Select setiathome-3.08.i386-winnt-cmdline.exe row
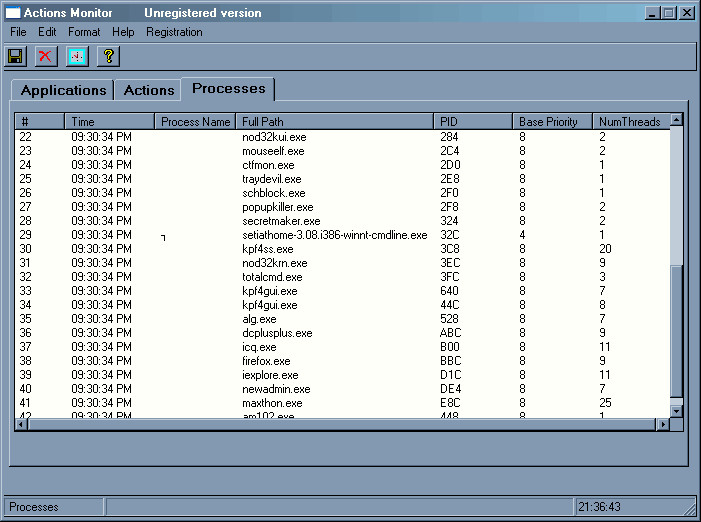Image resolution: width=701 pixels, height=522 pixels. point(342,235)
